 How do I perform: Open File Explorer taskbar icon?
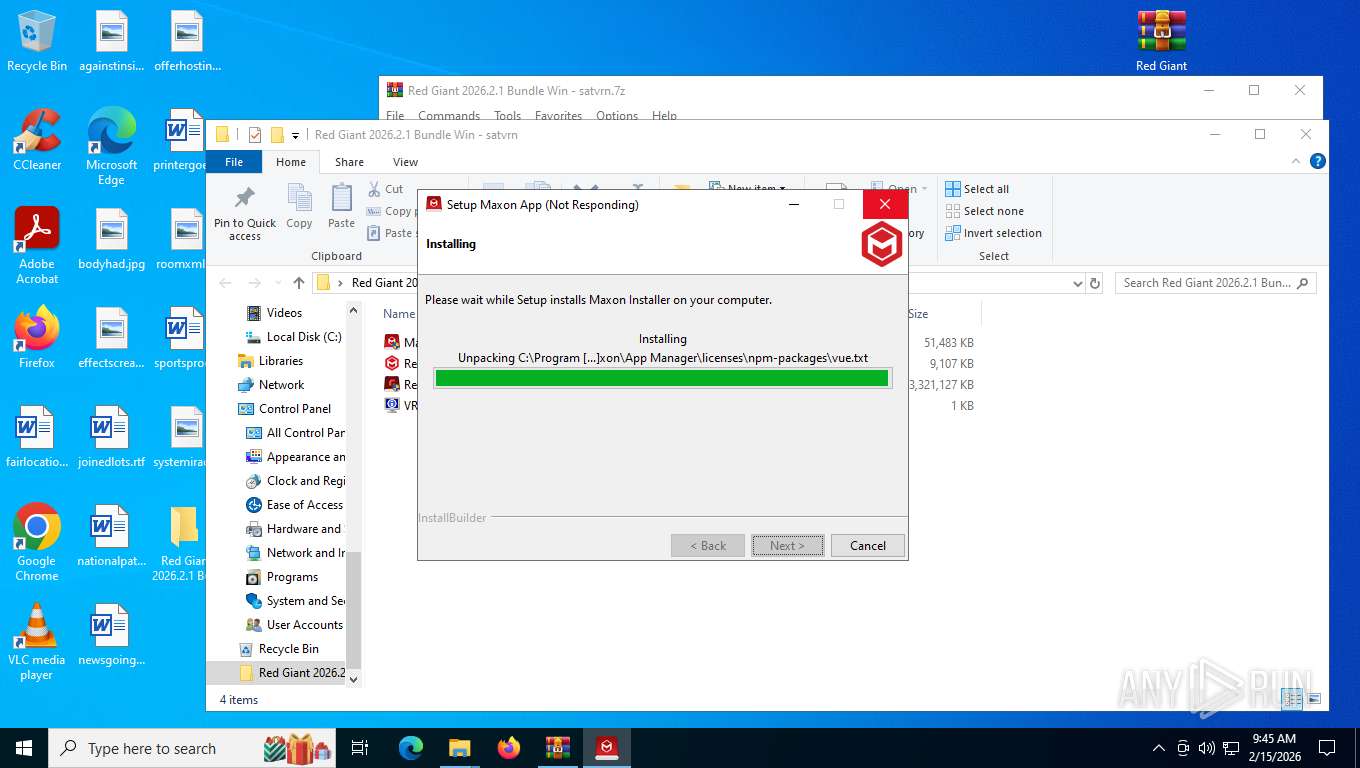click(x=459, y=748)
